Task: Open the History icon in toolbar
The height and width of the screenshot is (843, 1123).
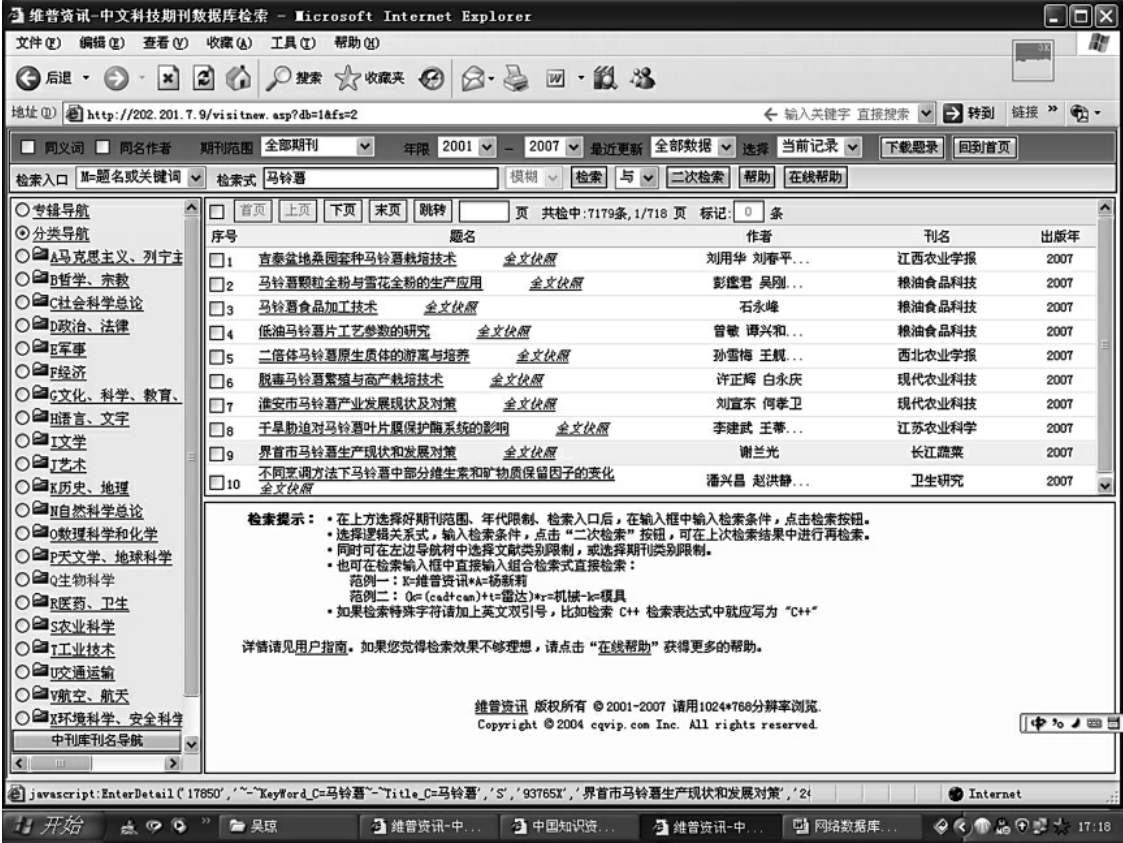Action: (431, 78)
